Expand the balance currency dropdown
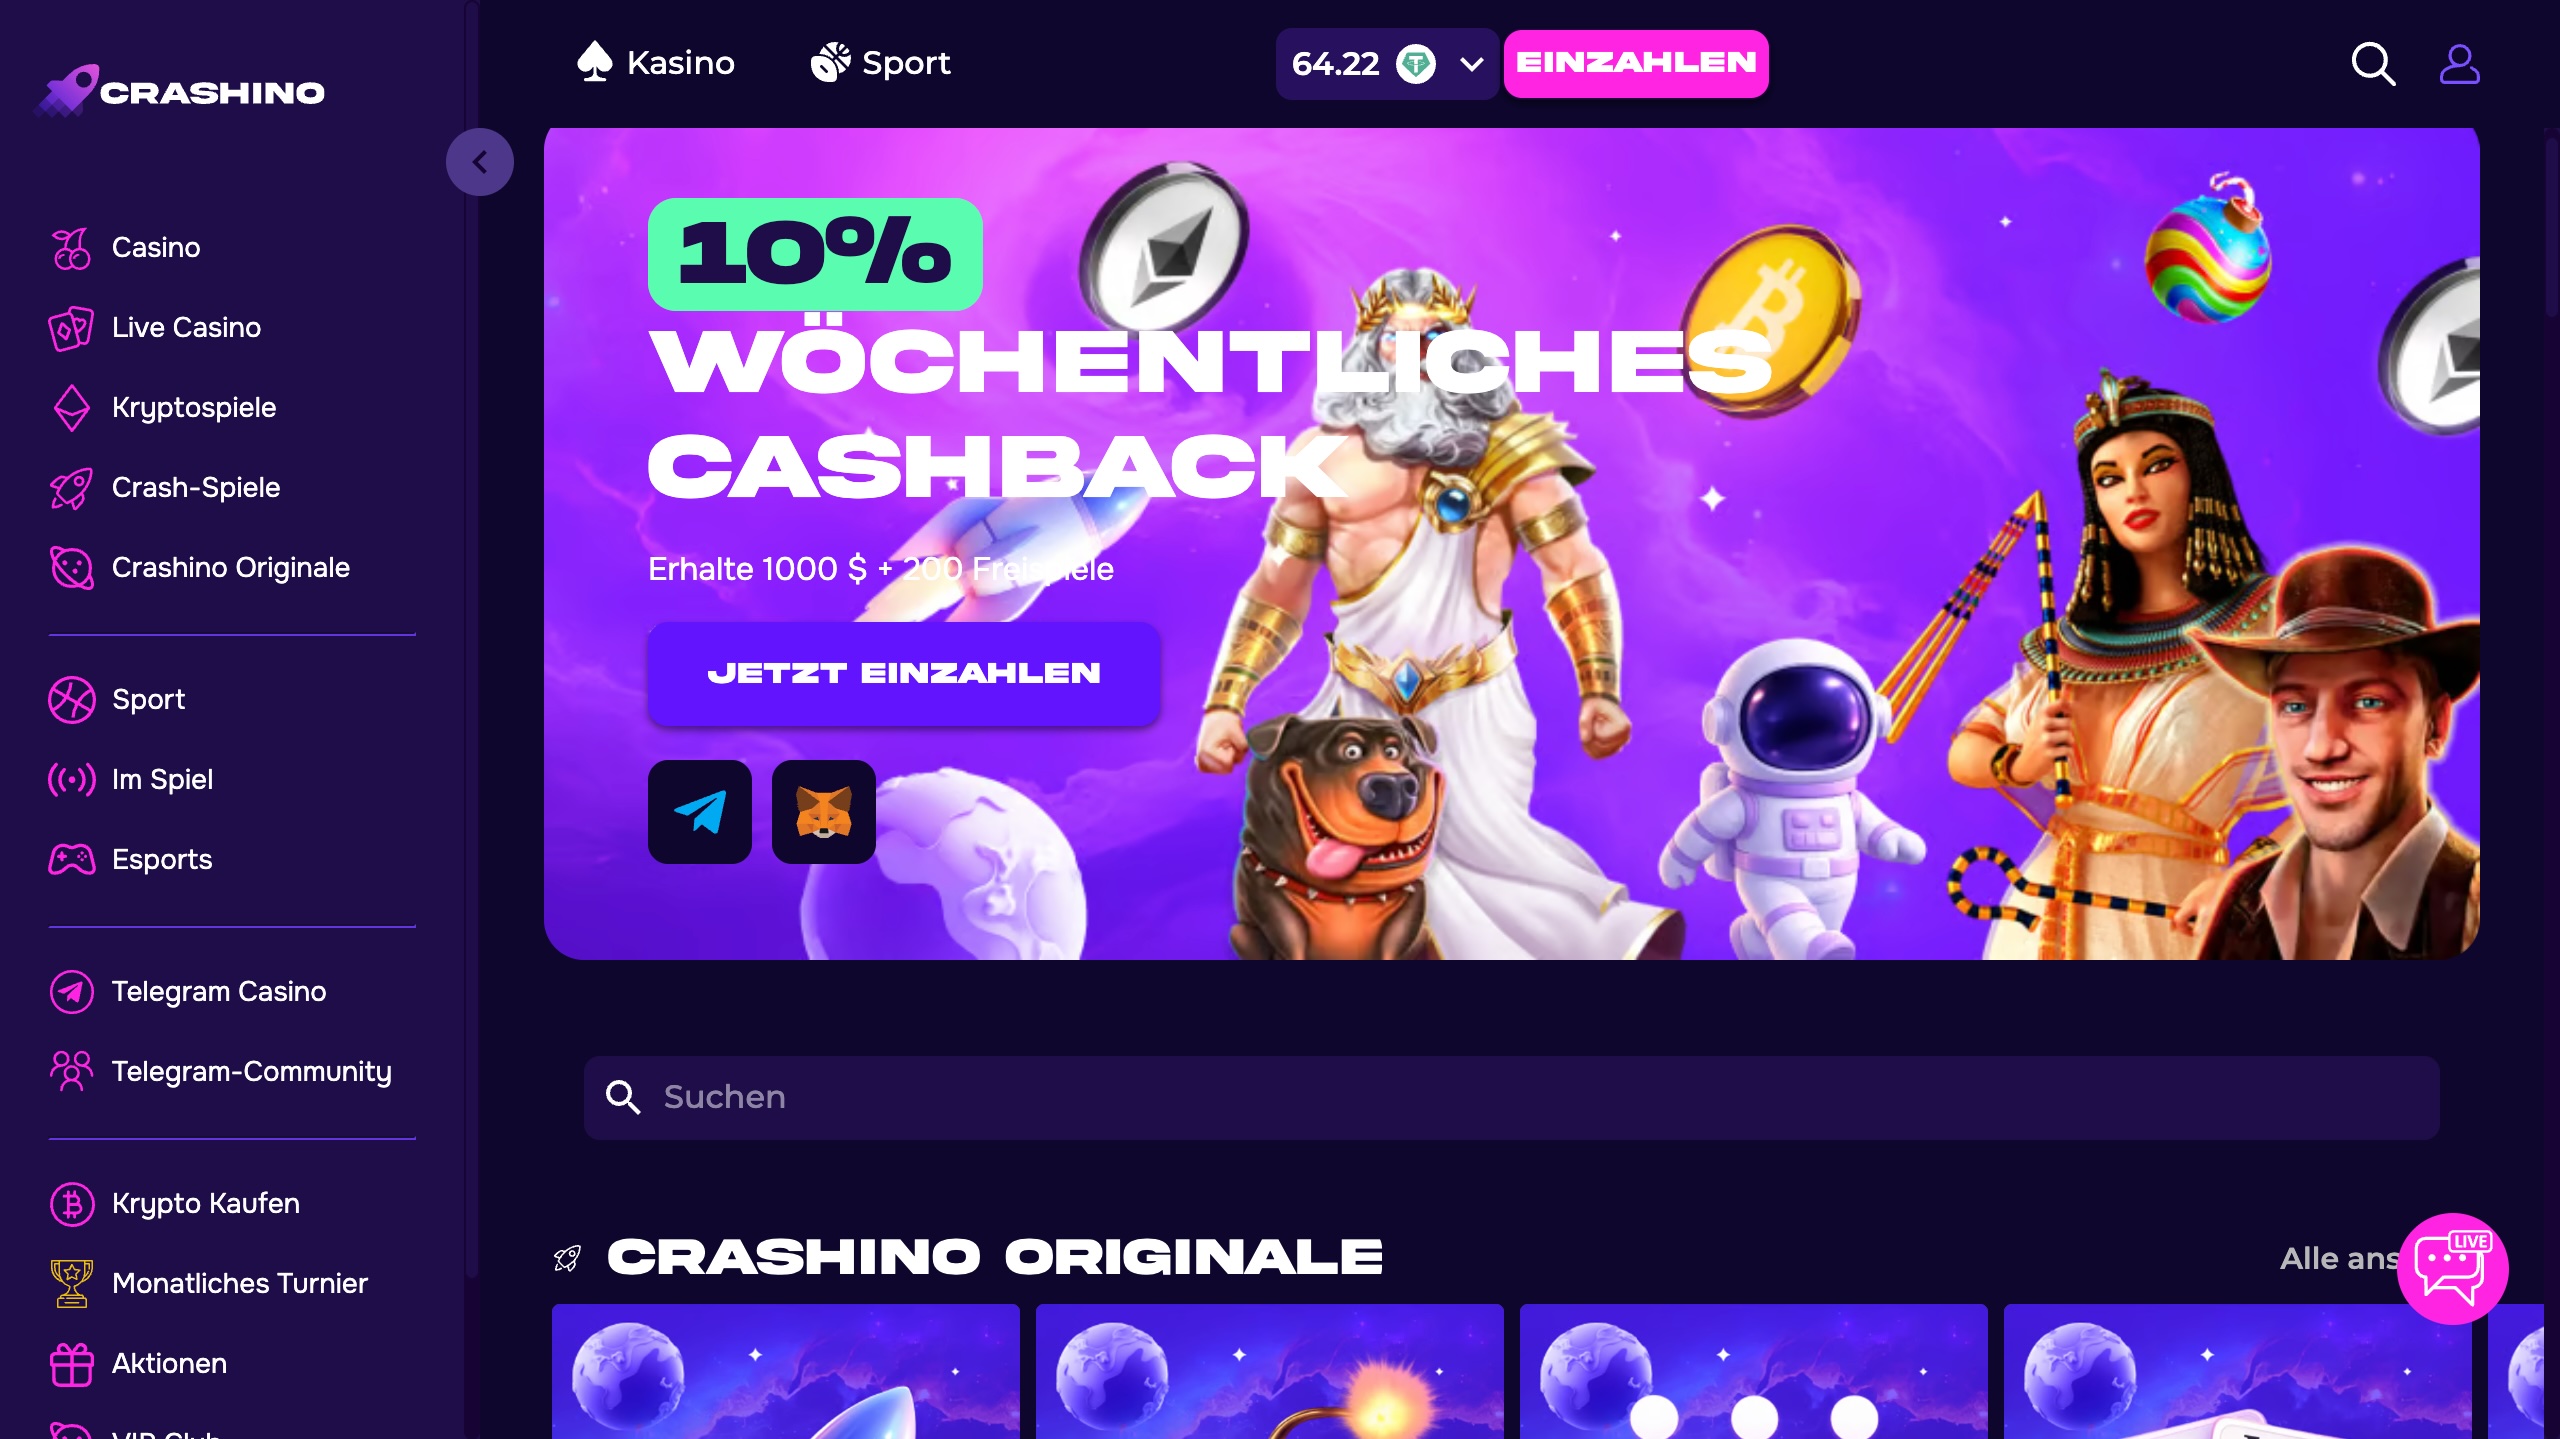 tap(1471, 65)
